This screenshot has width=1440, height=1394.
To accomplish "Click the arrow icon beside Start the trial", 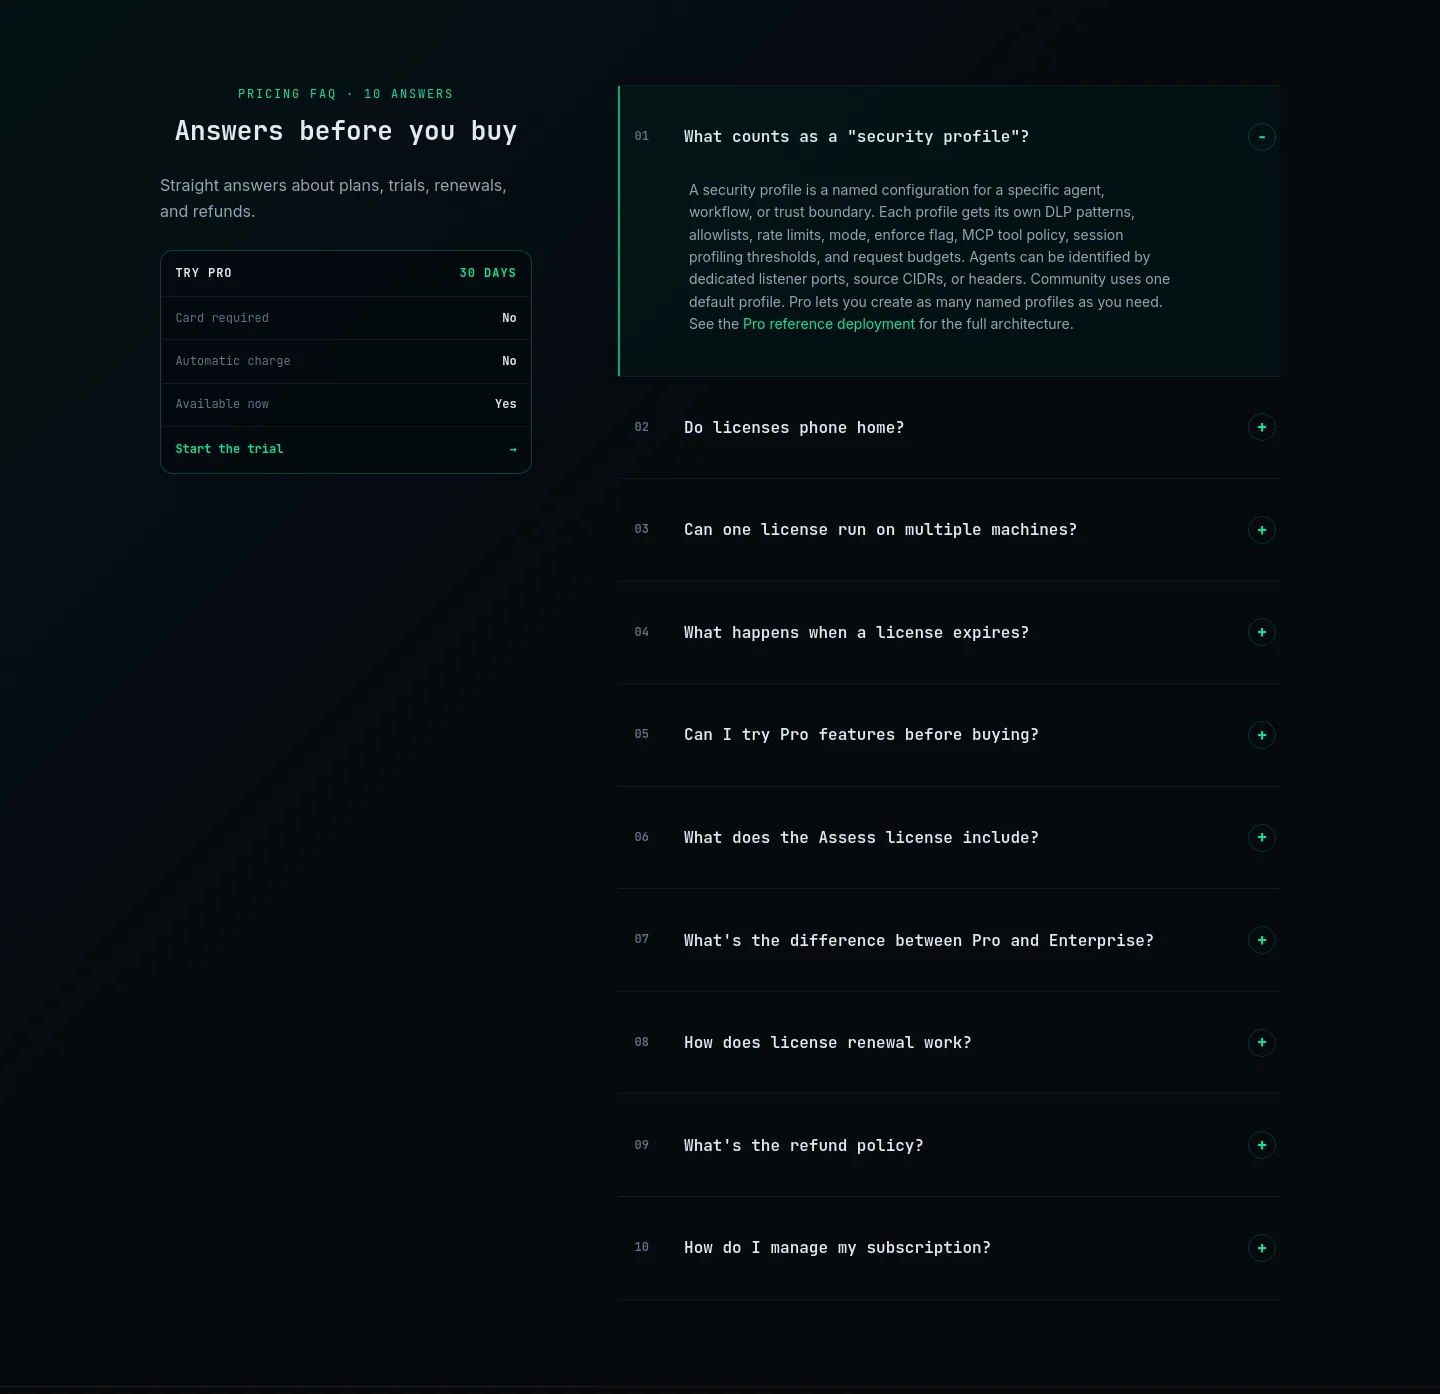I will tap(513, 450).
